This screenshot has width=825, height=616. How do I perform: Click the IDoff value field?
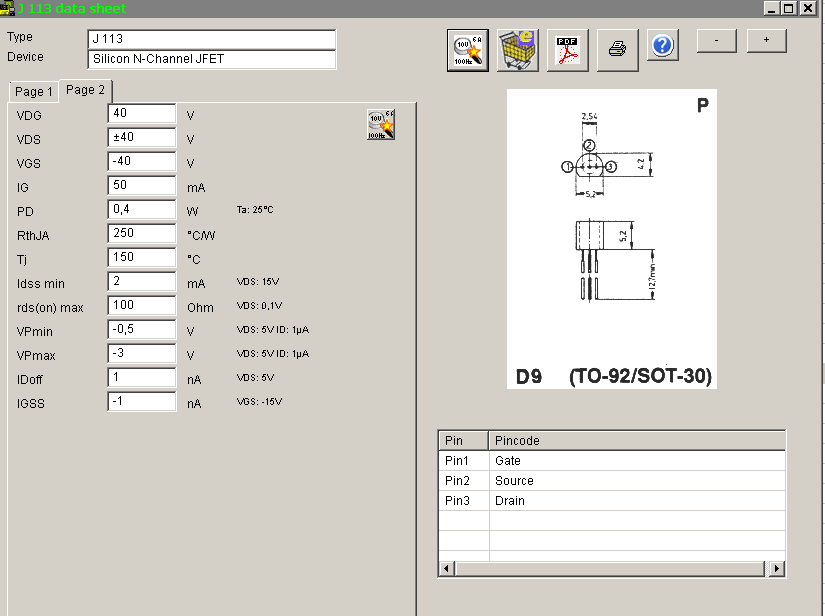tap(142, 377)
